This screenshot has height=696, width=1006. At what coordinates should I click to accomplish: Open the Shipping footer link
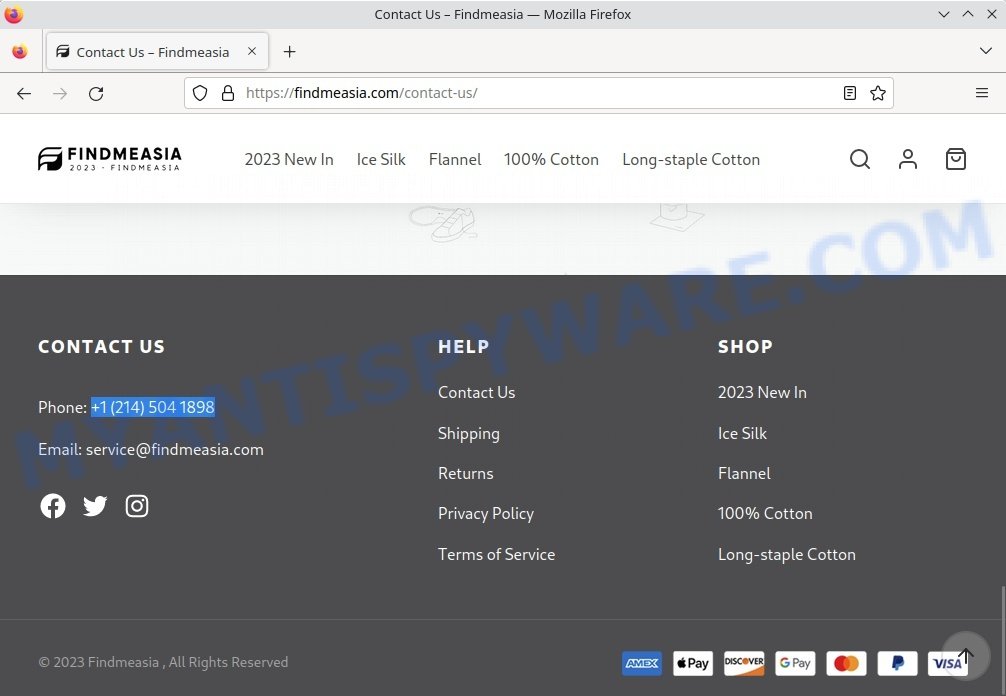(469, 434)
